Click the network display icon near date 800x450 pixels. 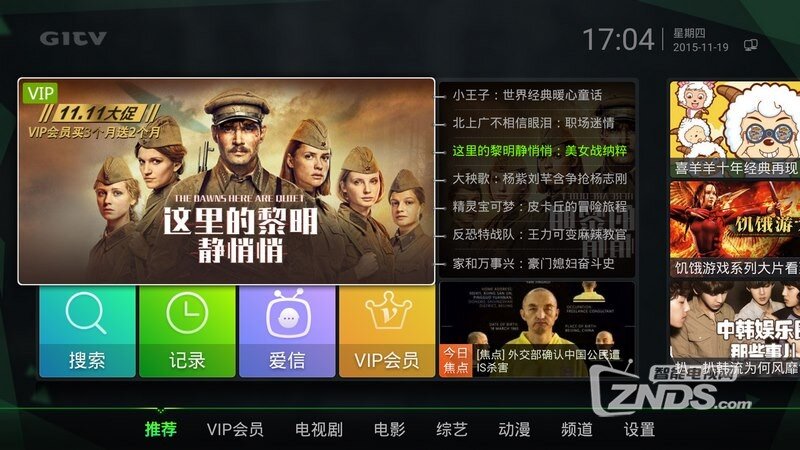pos(750,45)
